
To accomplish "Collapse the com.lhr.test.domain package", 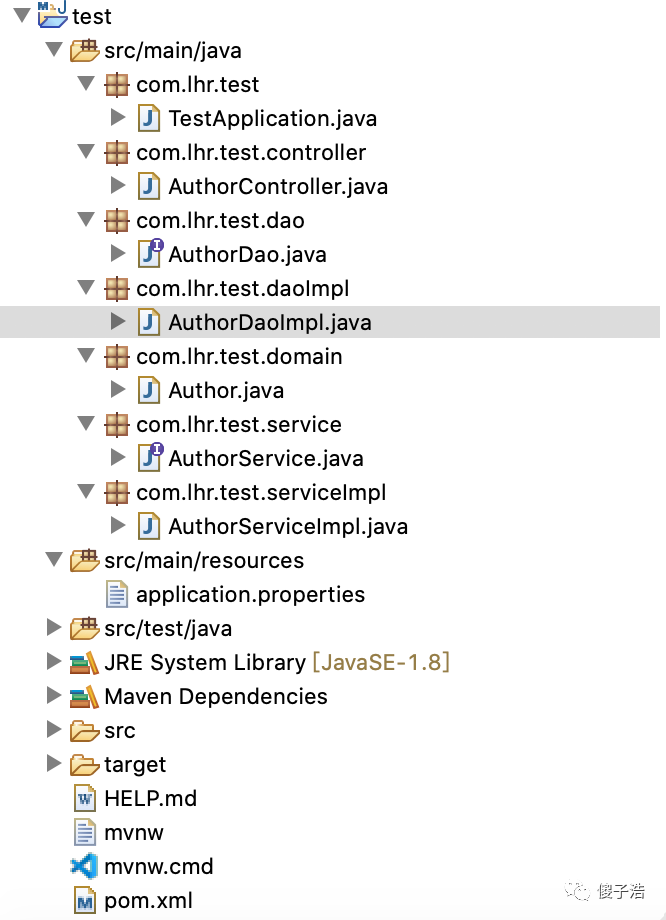I will coord(86,355).
